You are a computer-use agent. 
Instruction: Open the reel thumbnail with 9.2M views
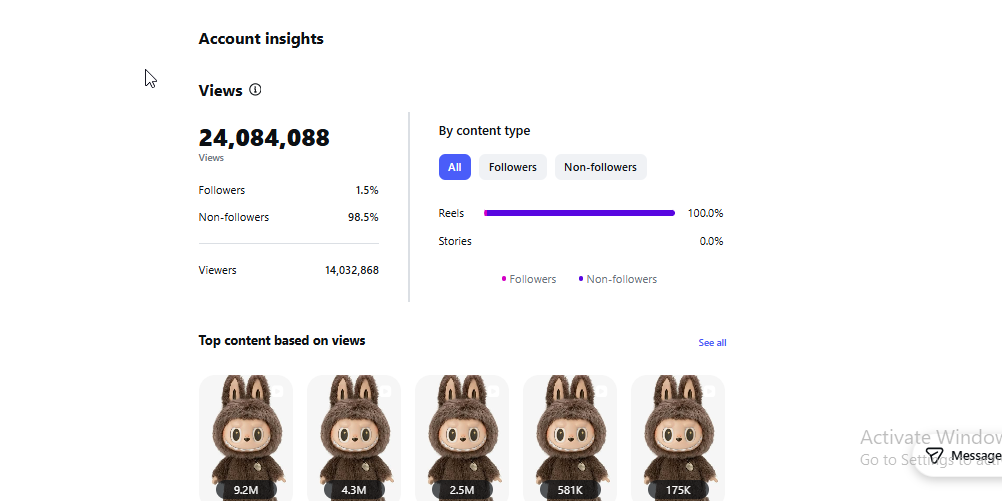[x=246, y=438]
